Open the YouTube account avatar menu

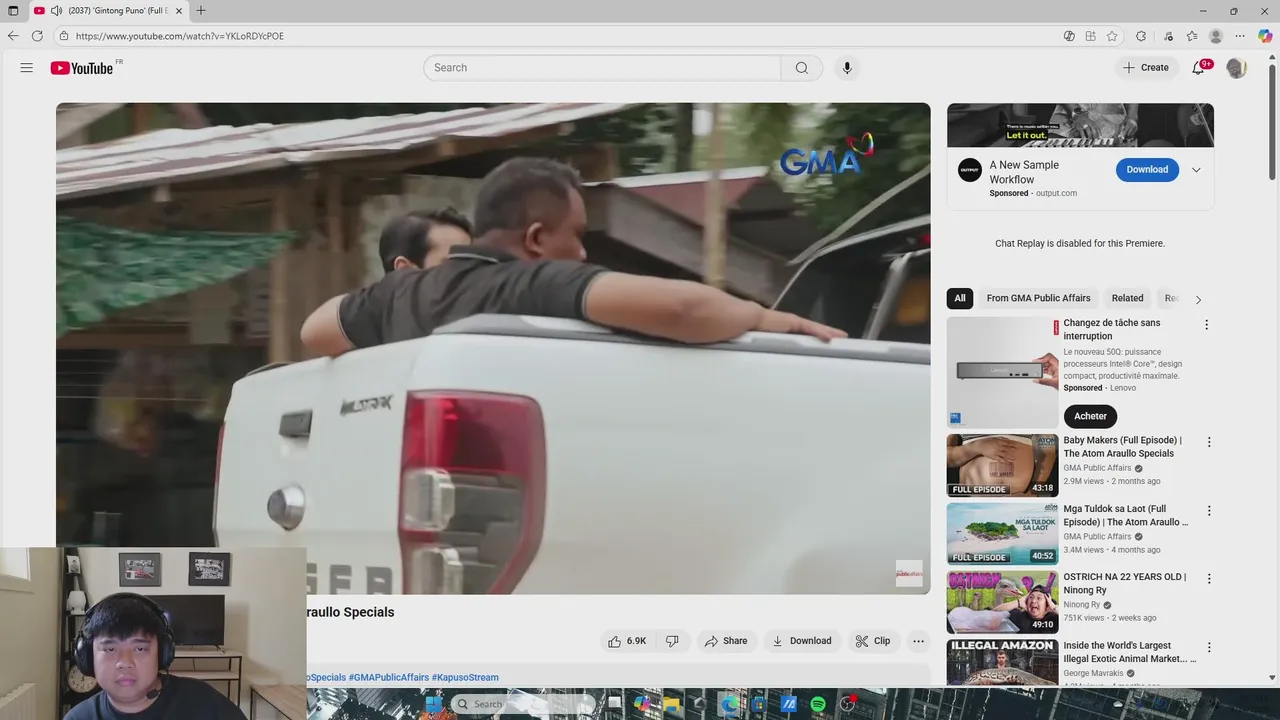click(1237, 68)
